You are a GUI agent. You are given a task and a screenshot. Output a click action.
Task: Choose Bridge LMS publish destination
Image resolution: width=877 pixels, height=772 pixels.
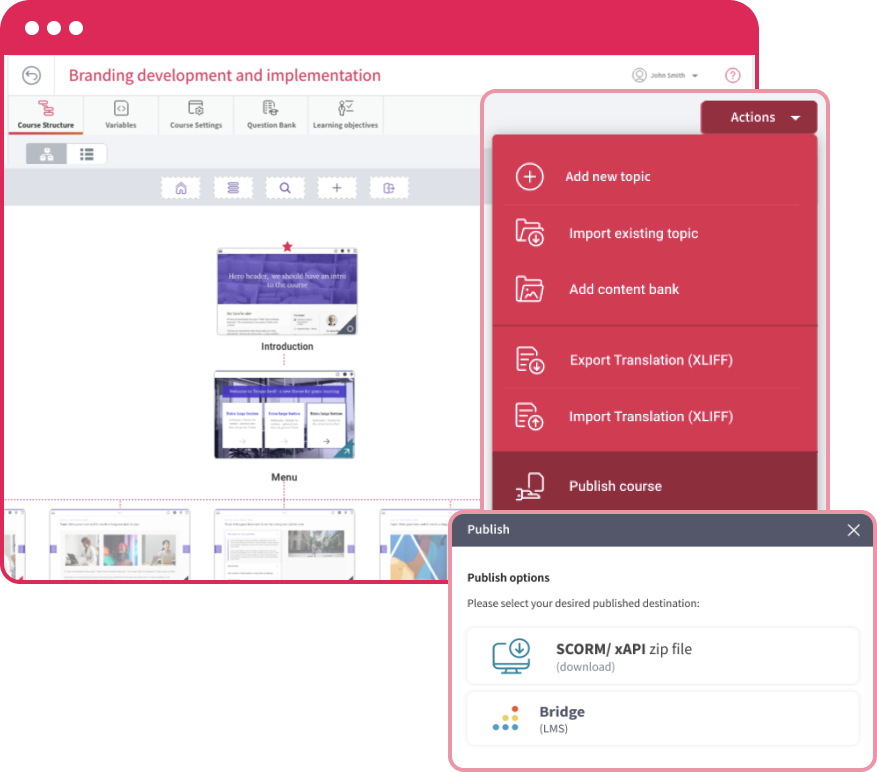662,718
